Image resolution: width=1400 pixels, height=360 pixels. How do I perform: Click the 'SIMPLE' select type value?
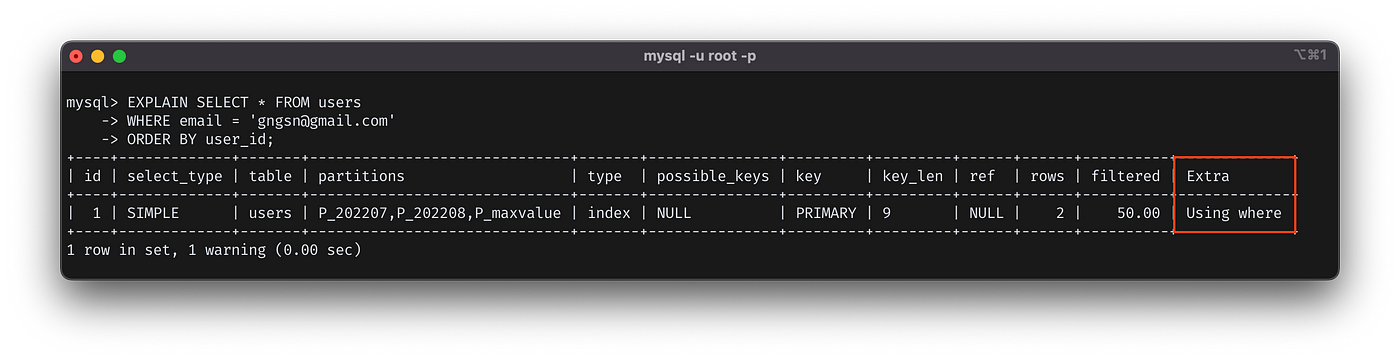pos(153,213)
